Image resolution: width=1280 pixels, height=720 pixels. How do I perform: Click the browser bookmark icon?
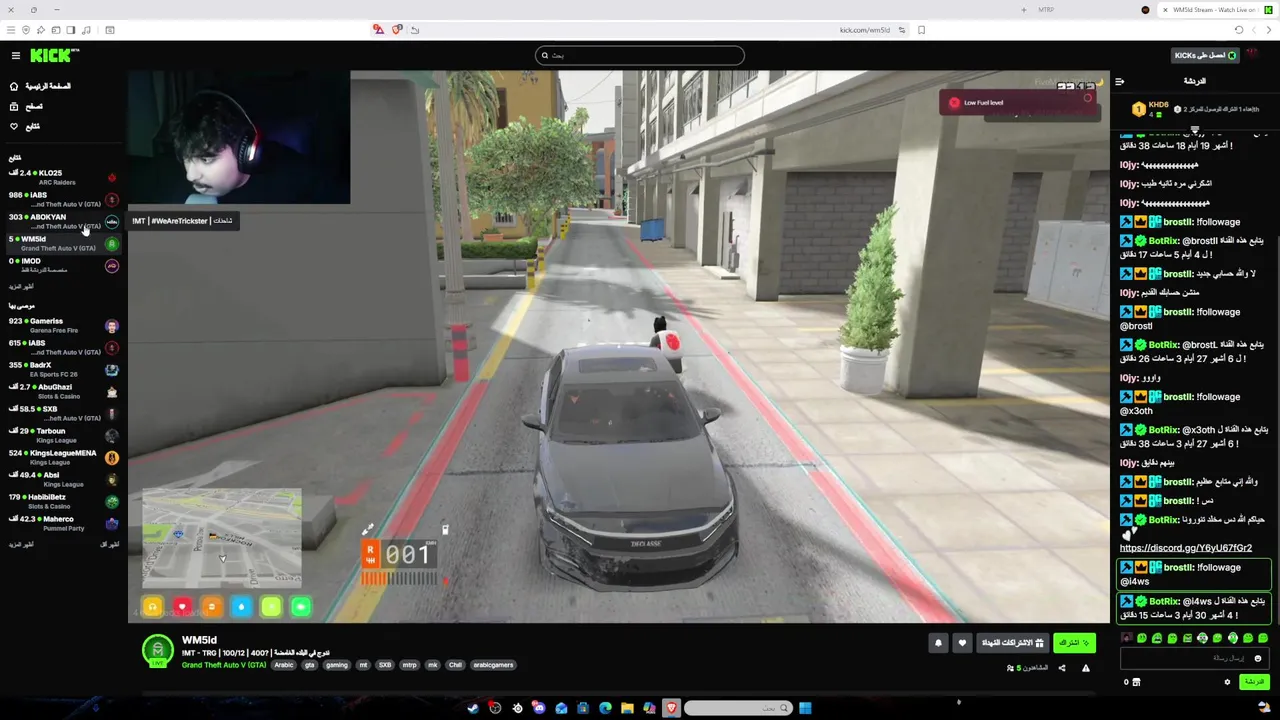click(x=921, y=30)
